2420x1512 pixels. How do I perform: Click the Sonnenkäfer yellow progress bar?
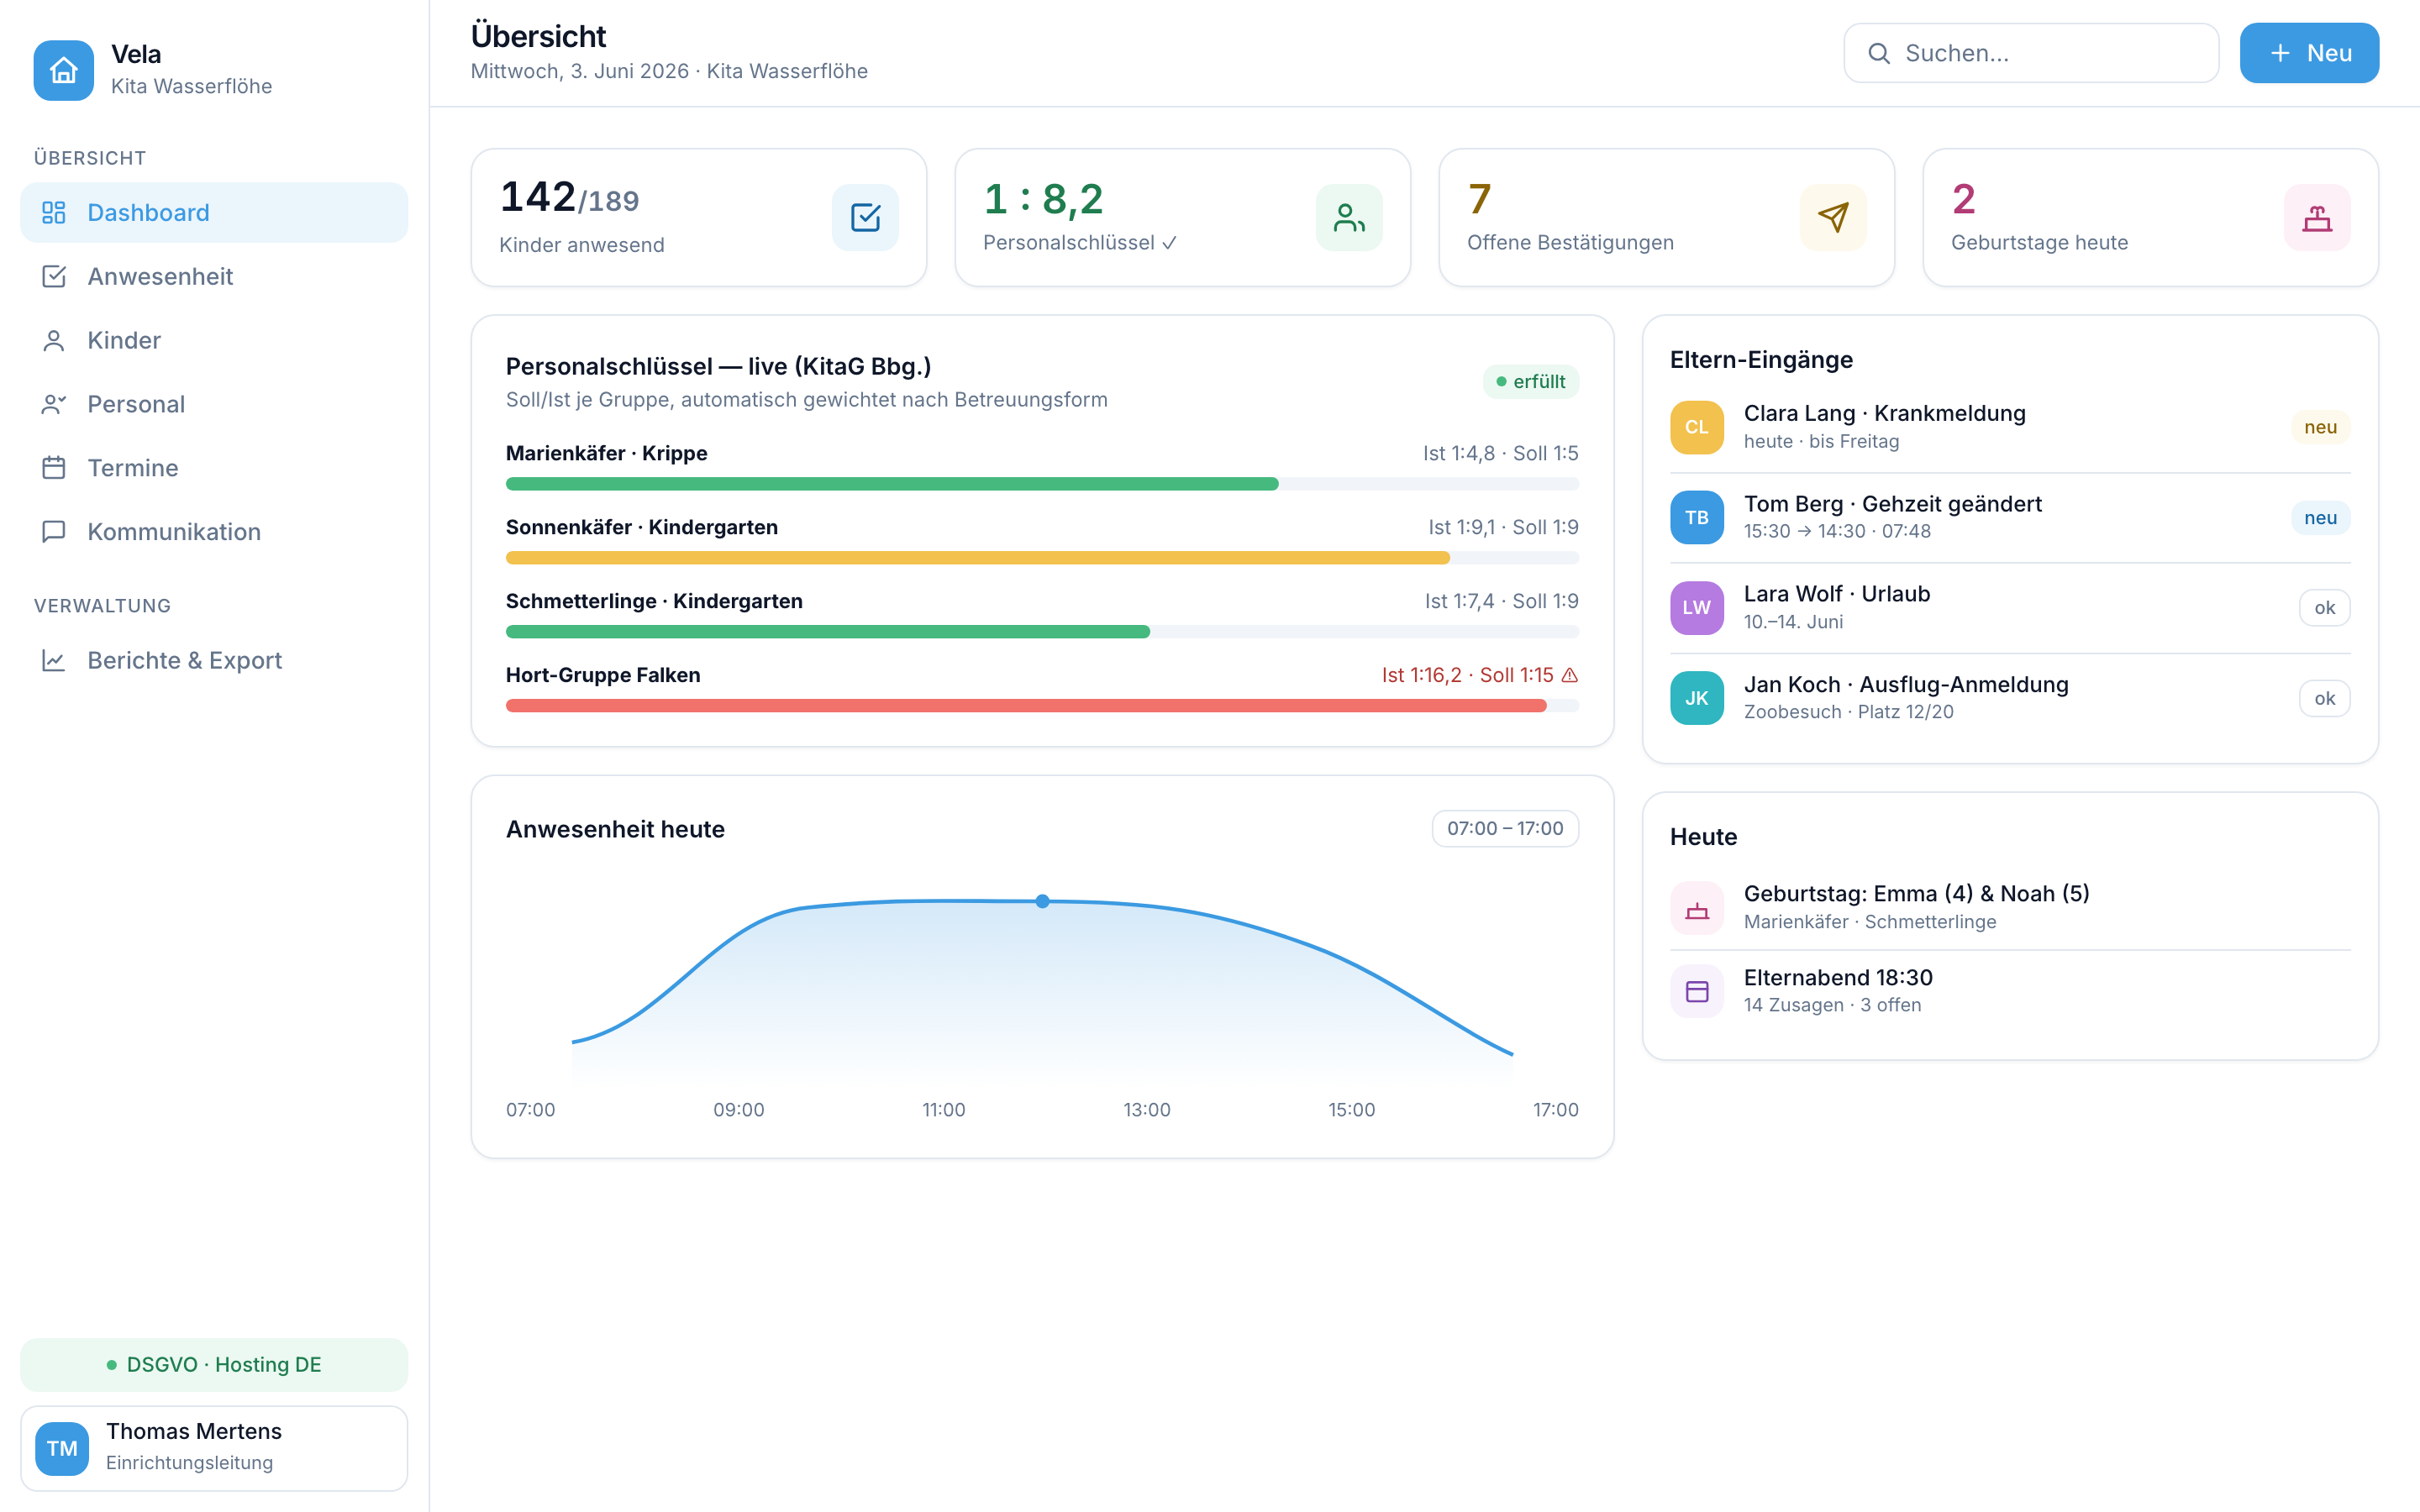[1042, 558]
